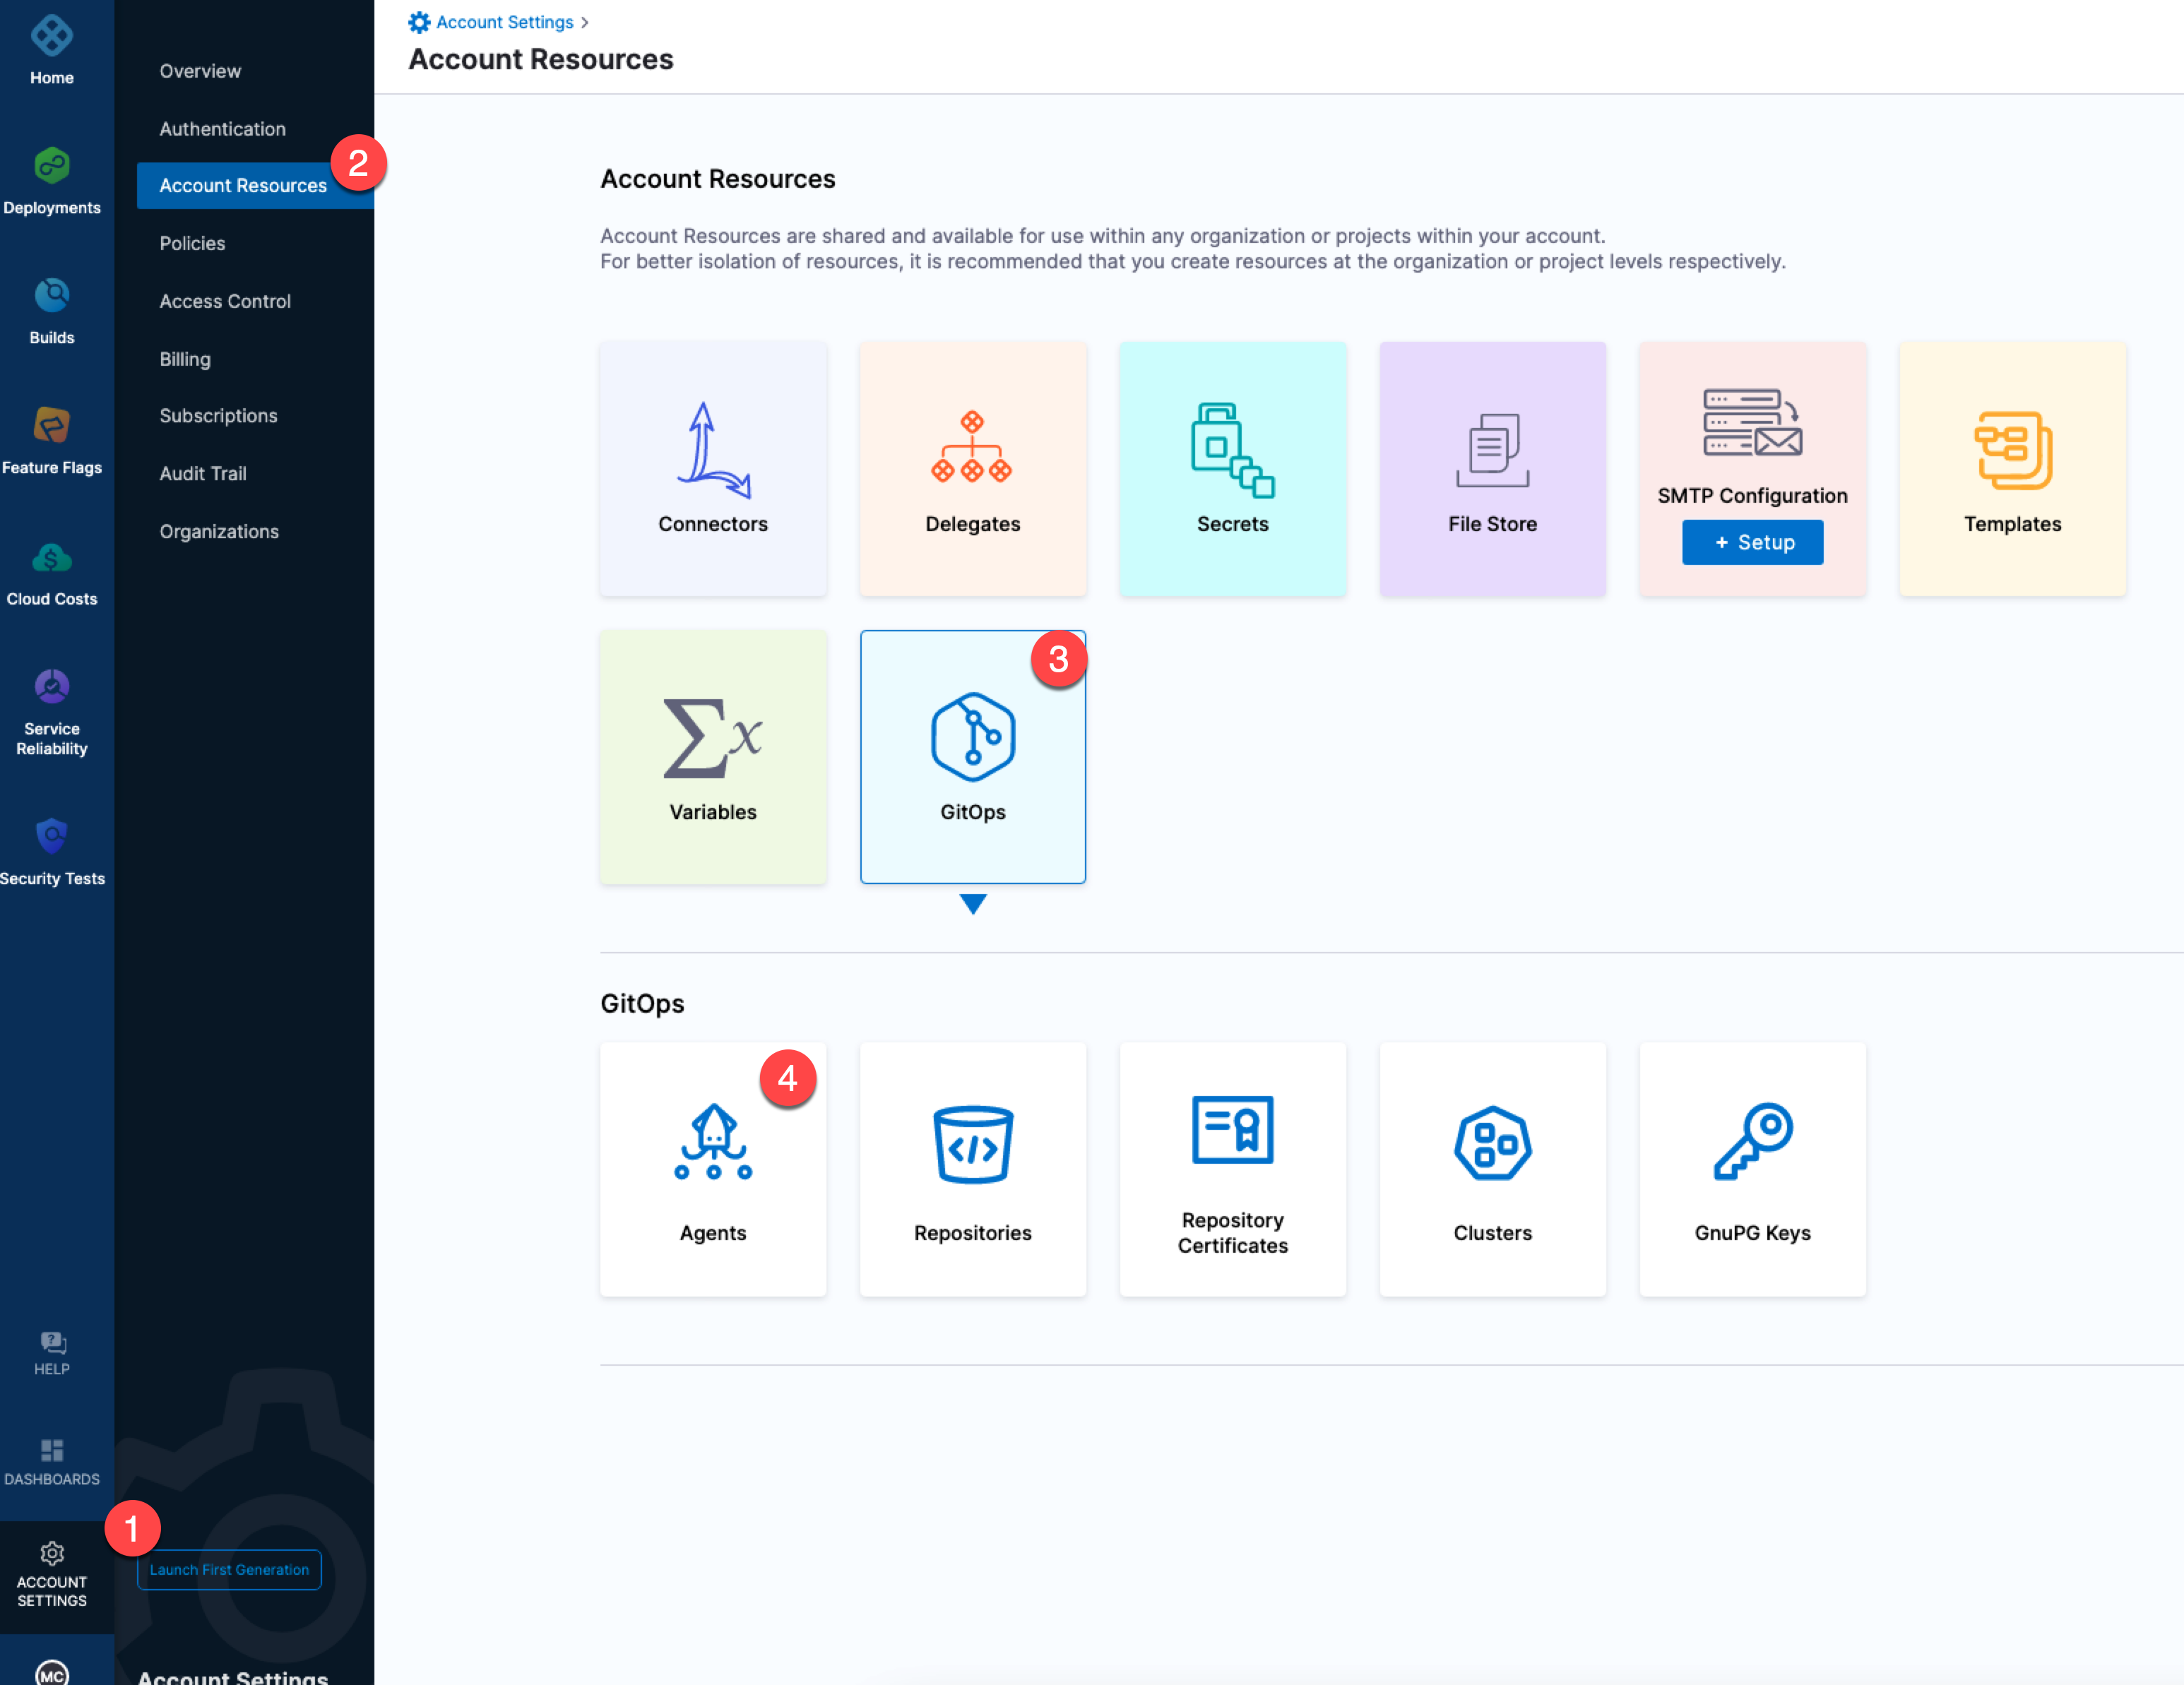Click Launch First Generation button

pyautogui.click(x=229, y=1569)
